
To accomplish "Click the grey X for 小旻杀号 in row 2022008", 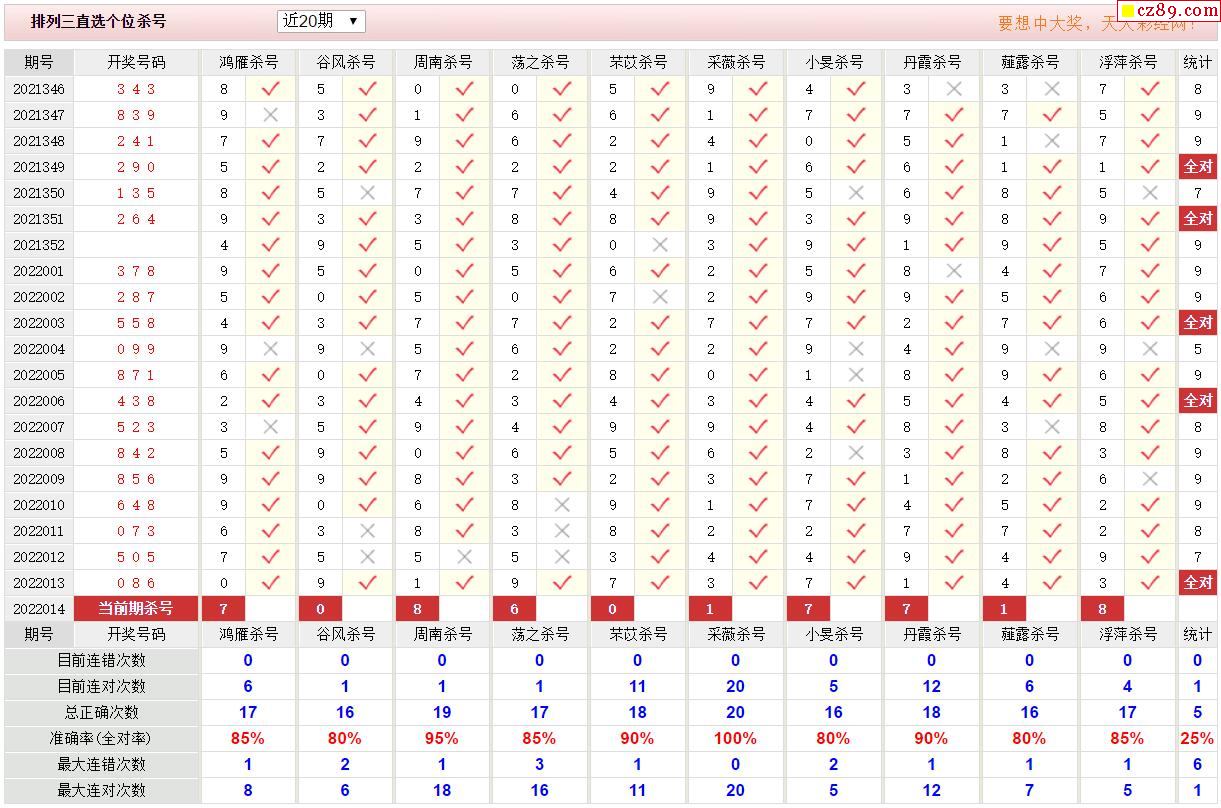I will [856, 453].
